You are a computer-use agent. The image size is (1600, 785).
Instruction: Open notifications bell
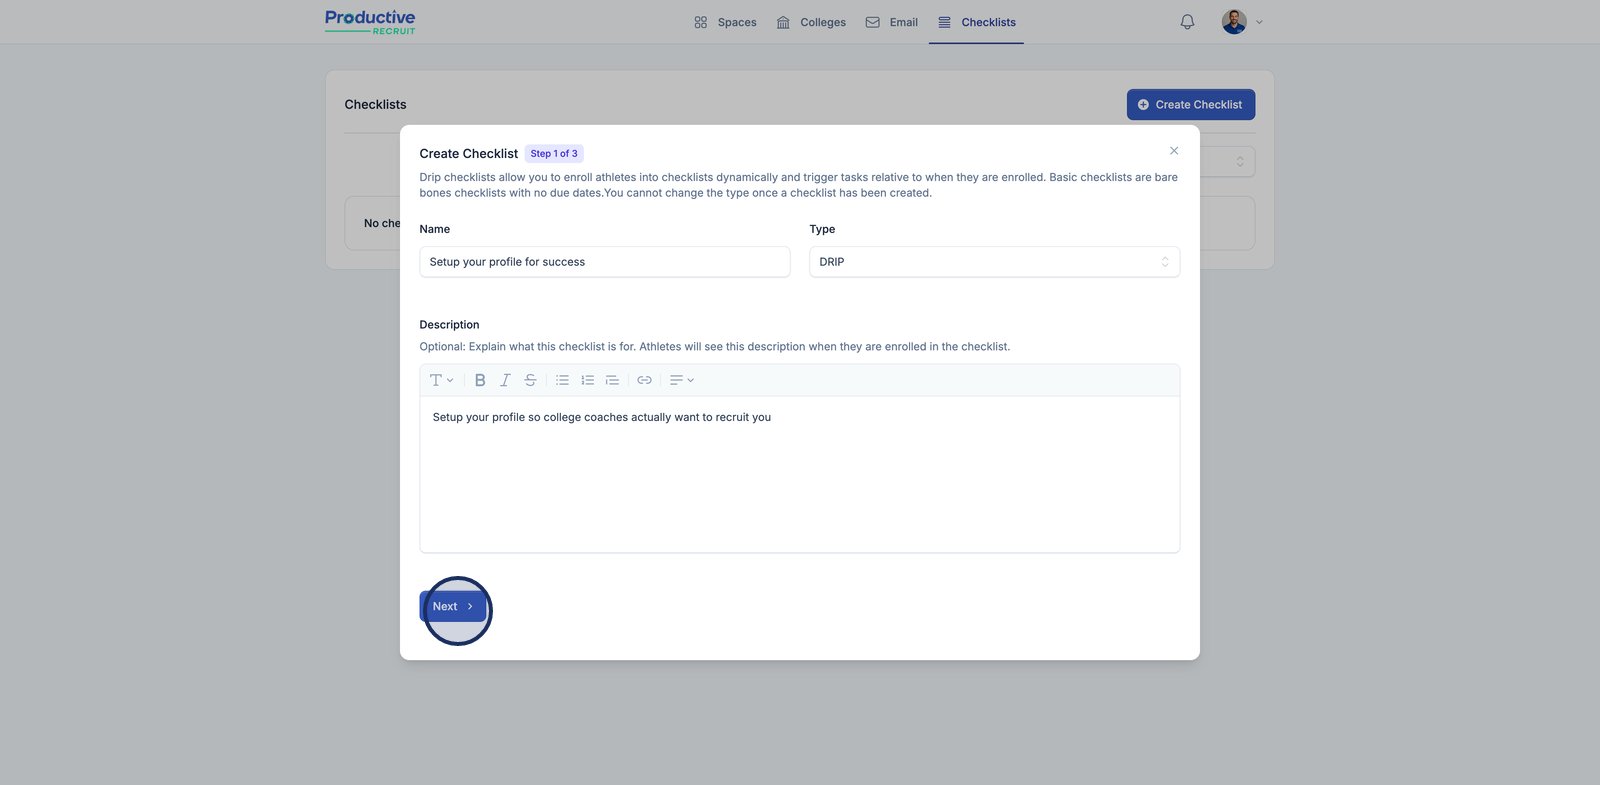click(x=1187, y=22)
